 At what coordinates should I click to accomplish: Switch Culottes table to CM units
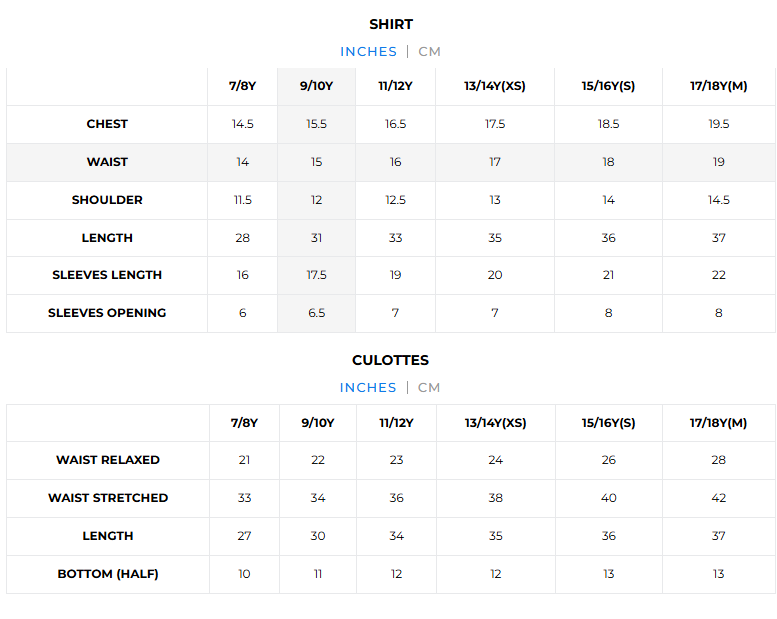pyautogui.click(x=429, y=388)
